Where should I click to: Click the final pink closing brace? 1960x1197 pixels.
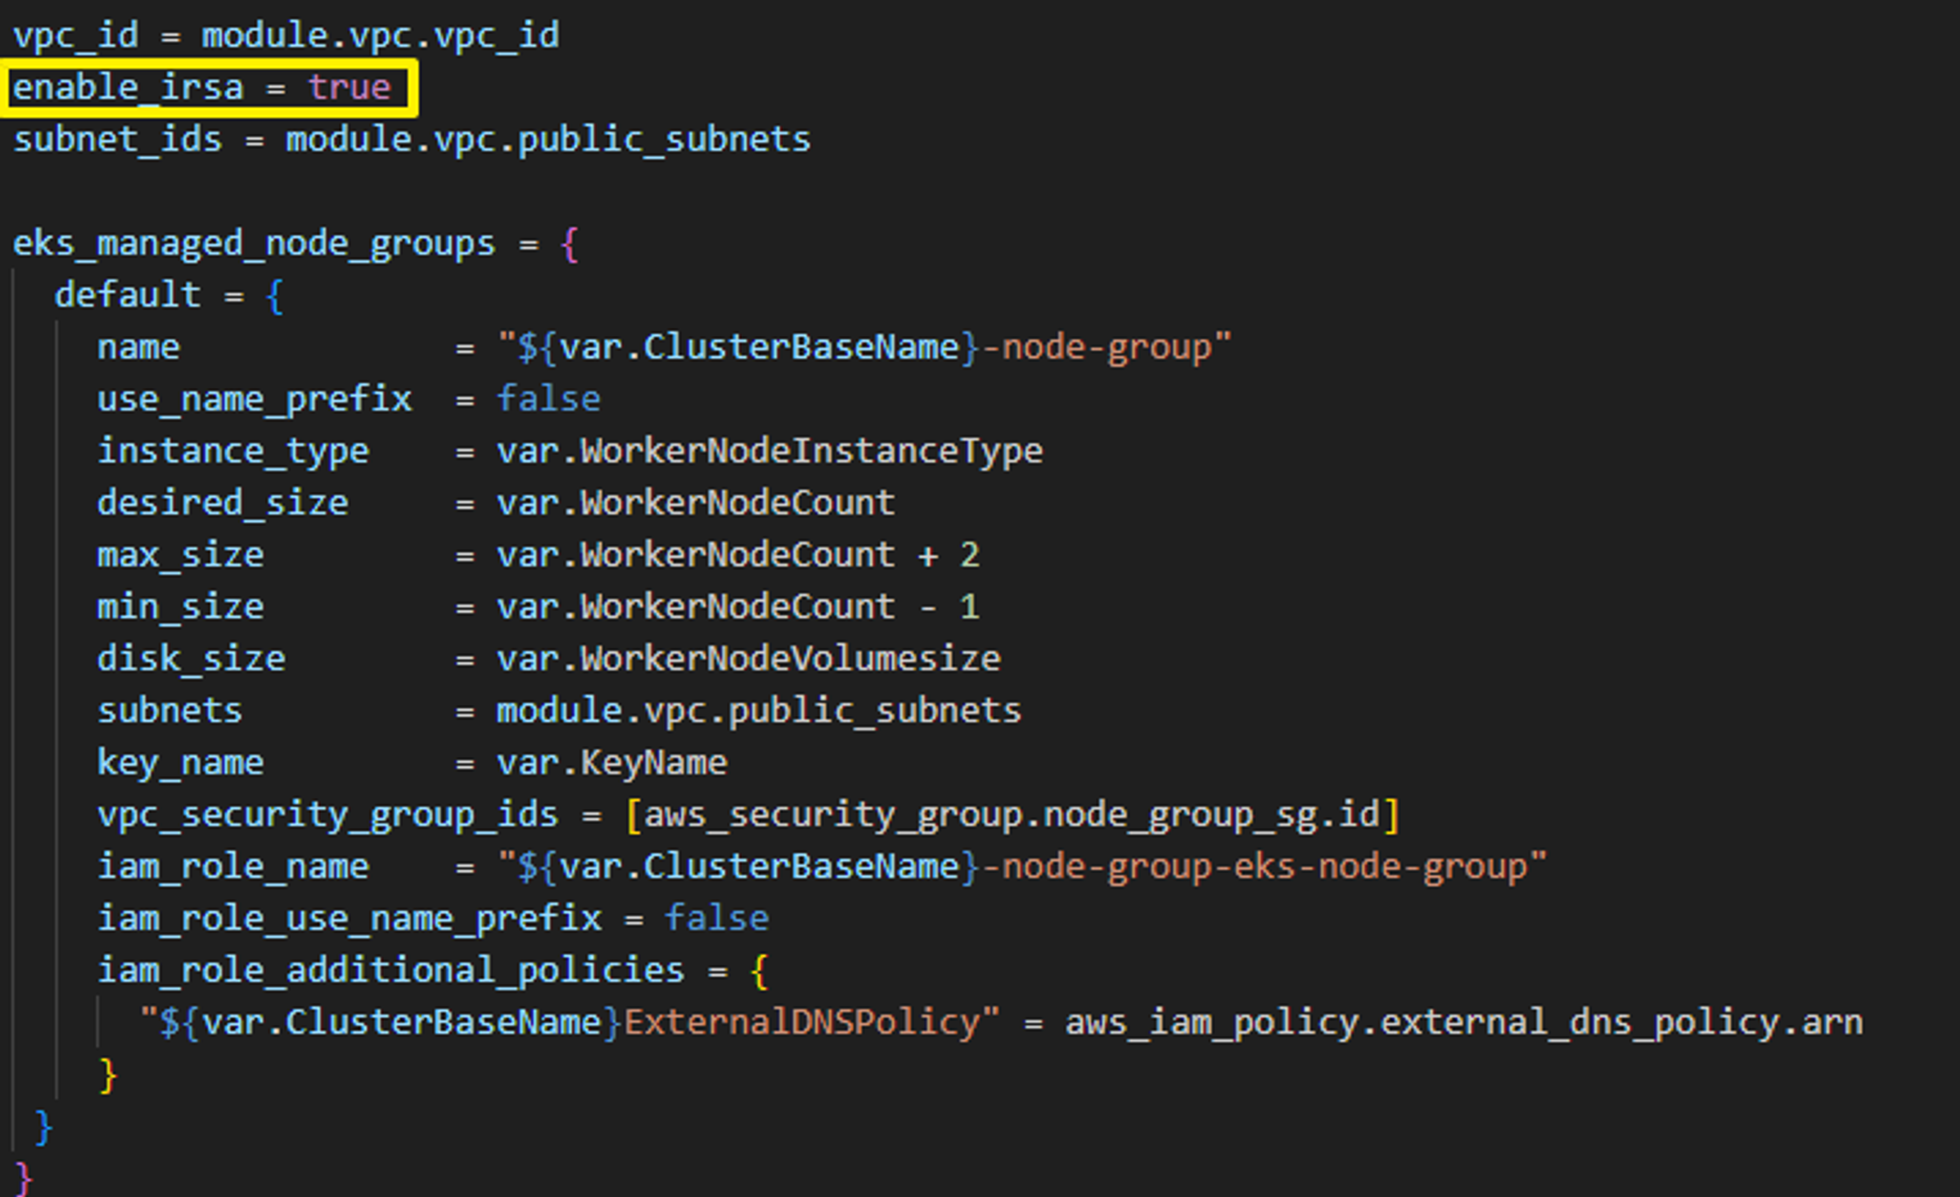click(24, 1177)
